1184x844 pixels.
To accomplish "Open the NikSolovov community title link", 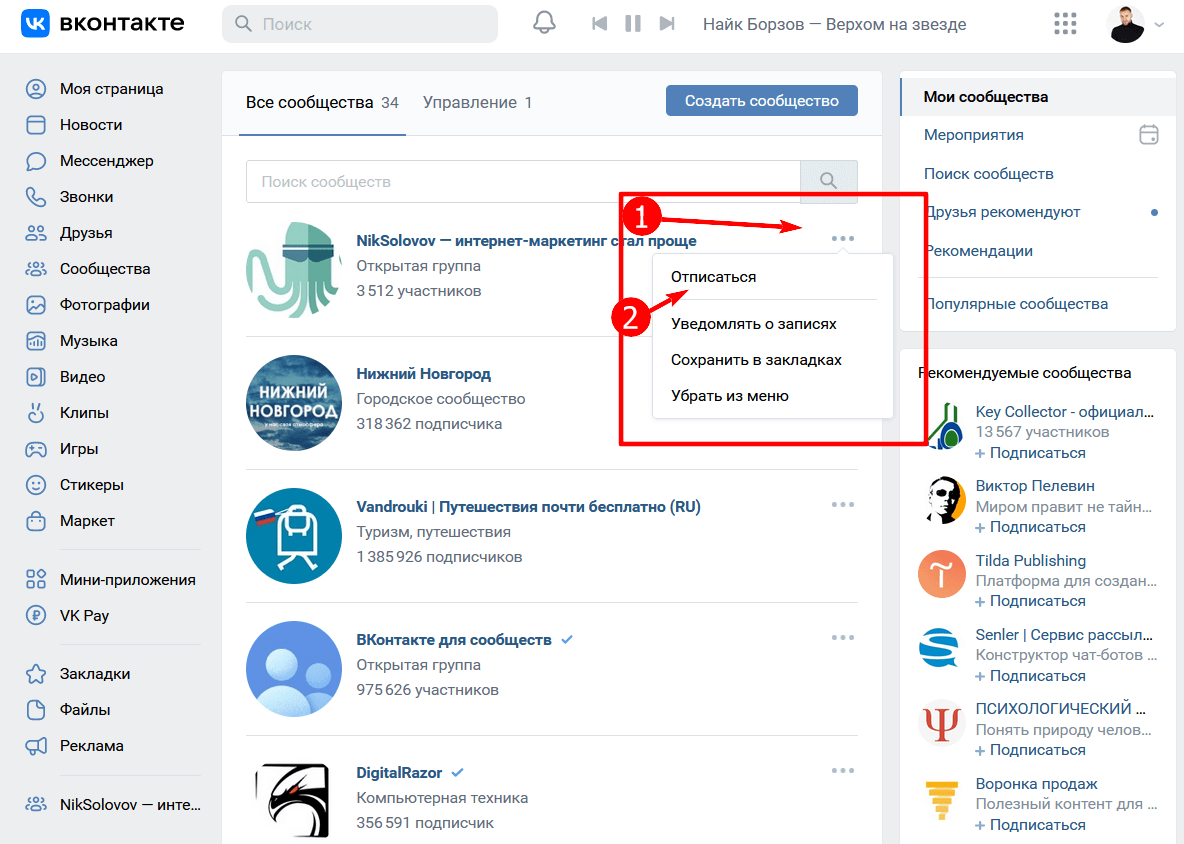I will (x=526, y=241).
